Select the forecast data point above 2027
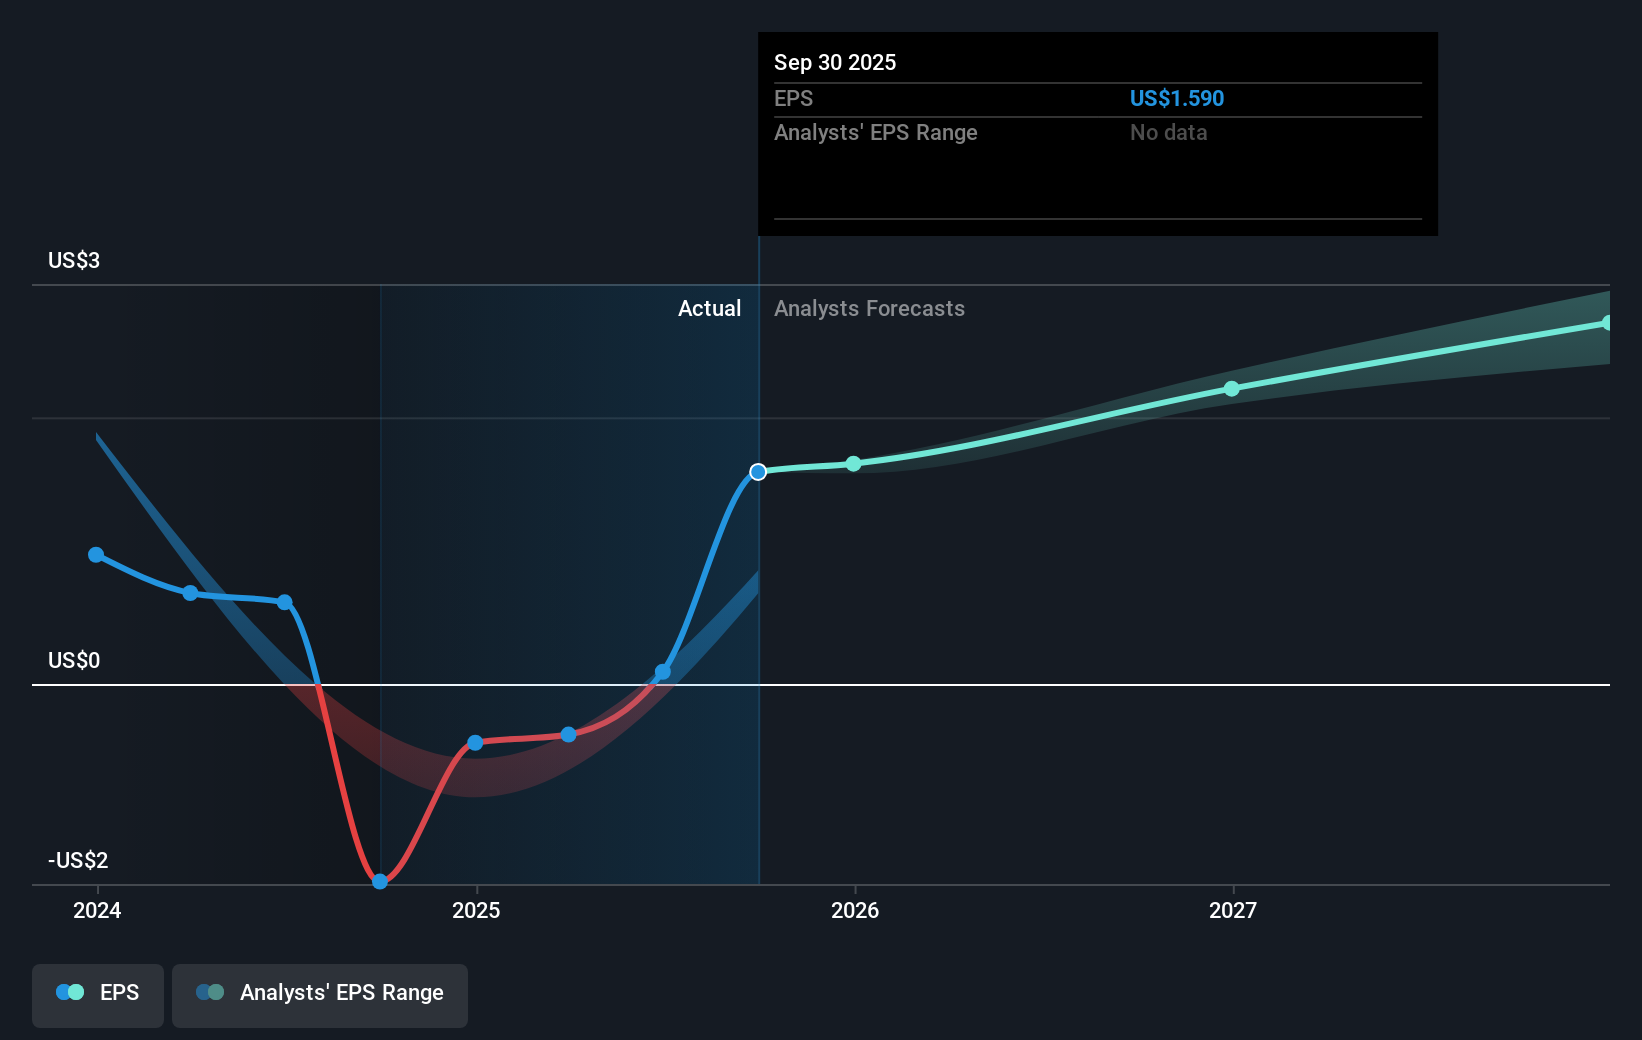The height and width of the screenshot is (1040, 1642). click(1232, 389)
